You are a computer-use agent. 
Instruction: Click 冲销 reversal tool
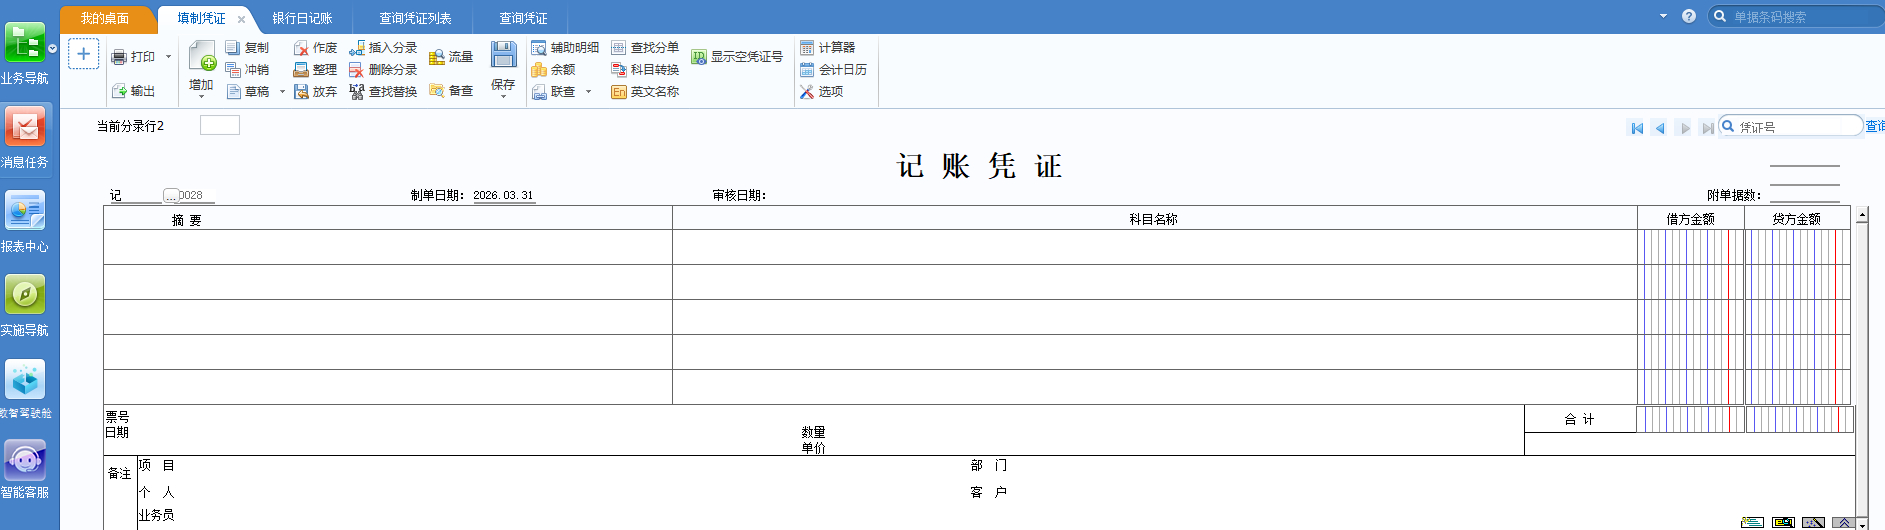(x=248, y=69)
